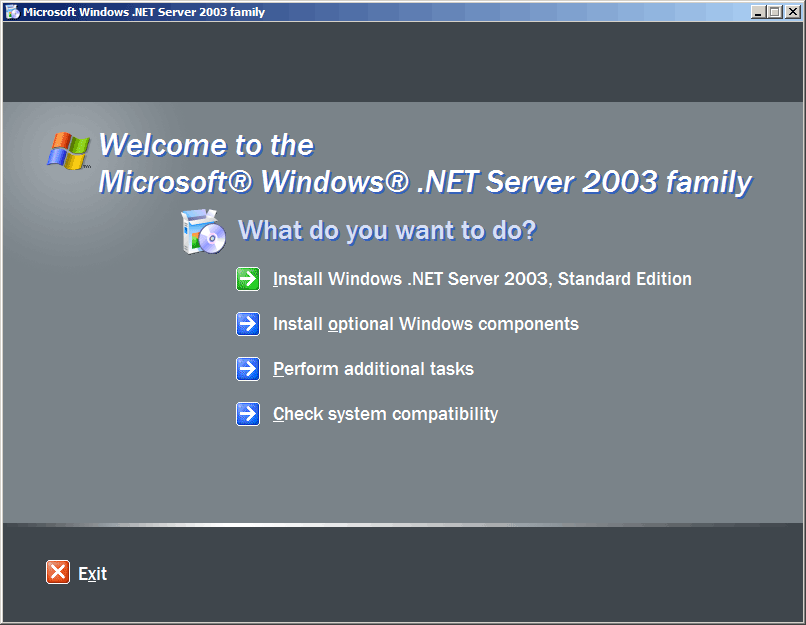Minimize the setup window

[758, 12]
